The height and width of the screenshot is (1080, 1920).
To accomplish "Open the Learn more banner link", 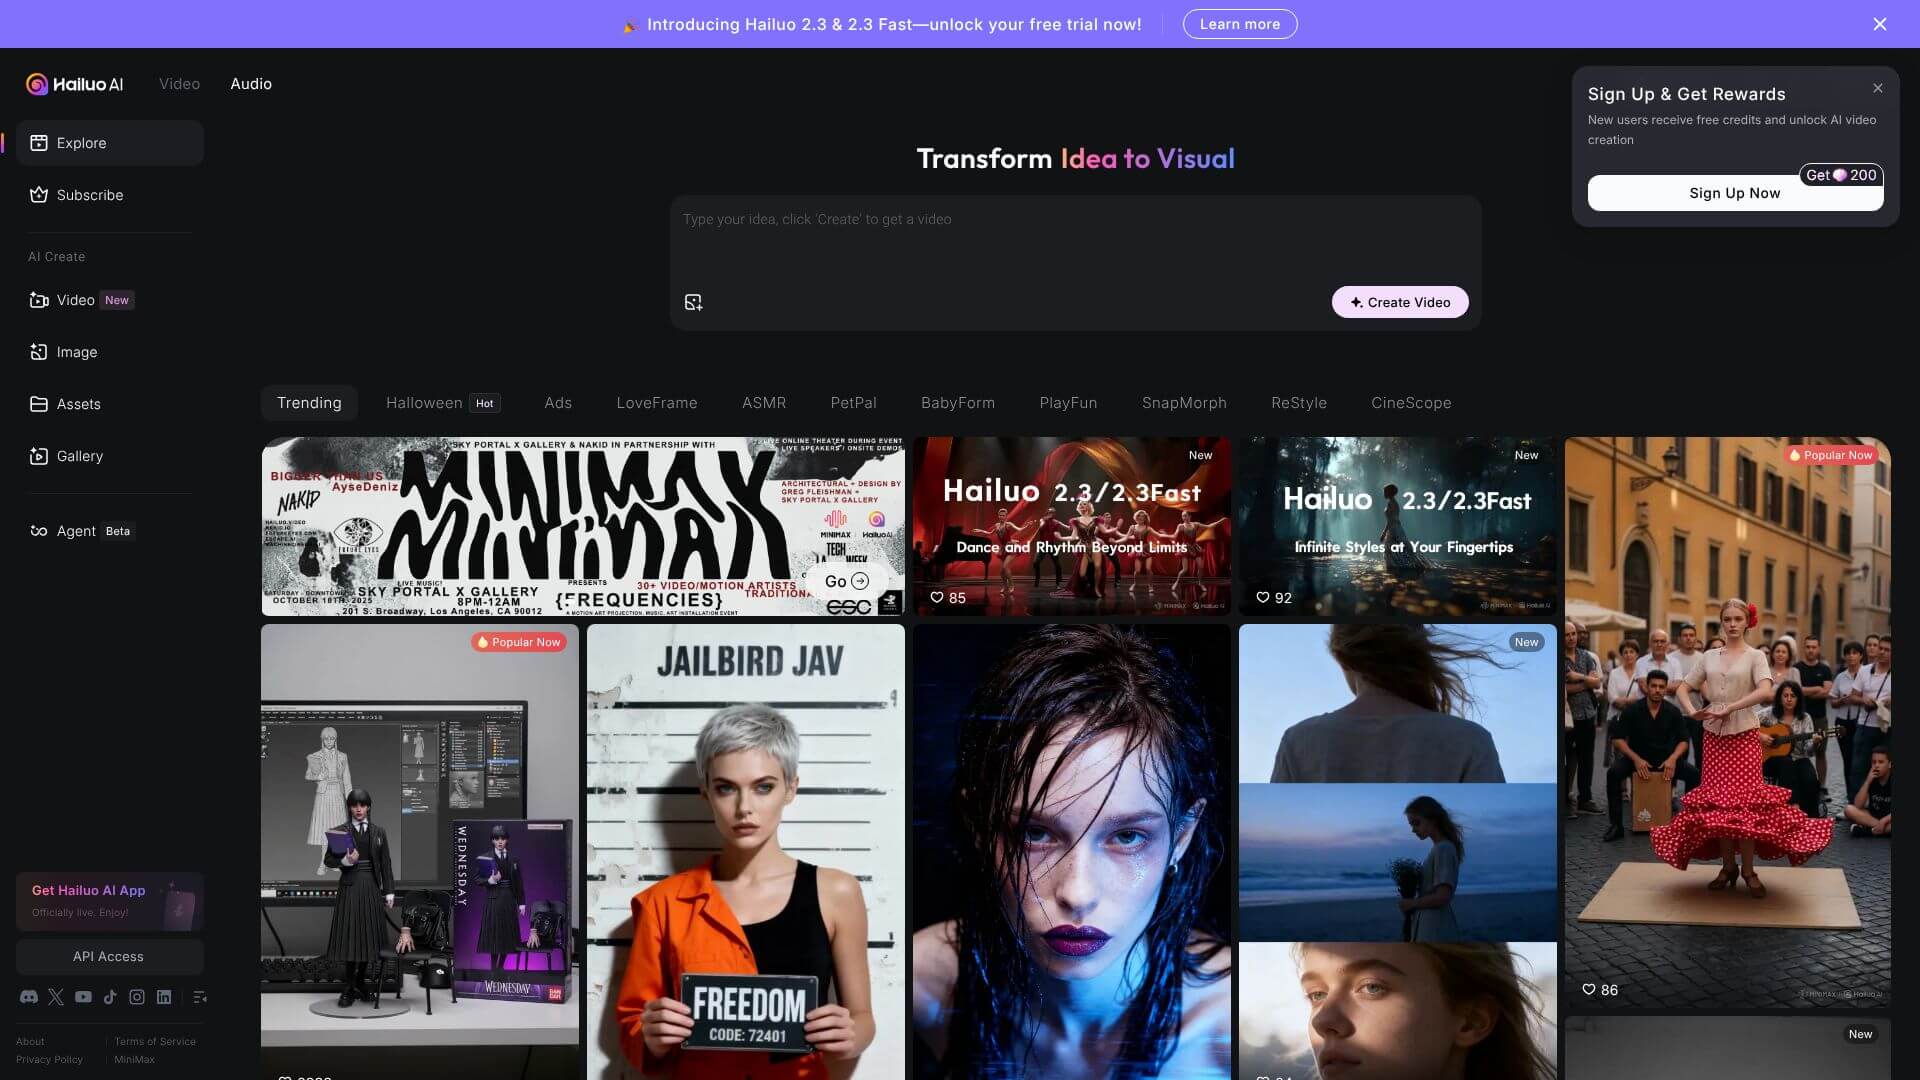I will pos(1239,23).
